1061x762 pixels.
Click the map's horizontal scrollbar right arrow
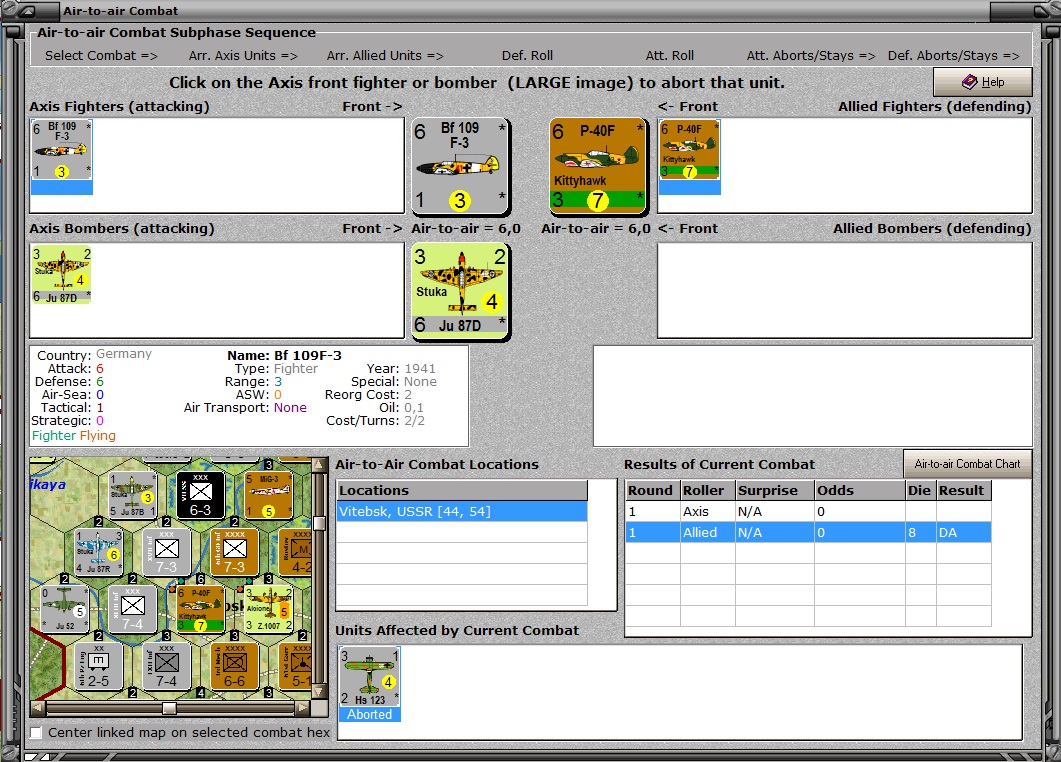coord(302,708)
